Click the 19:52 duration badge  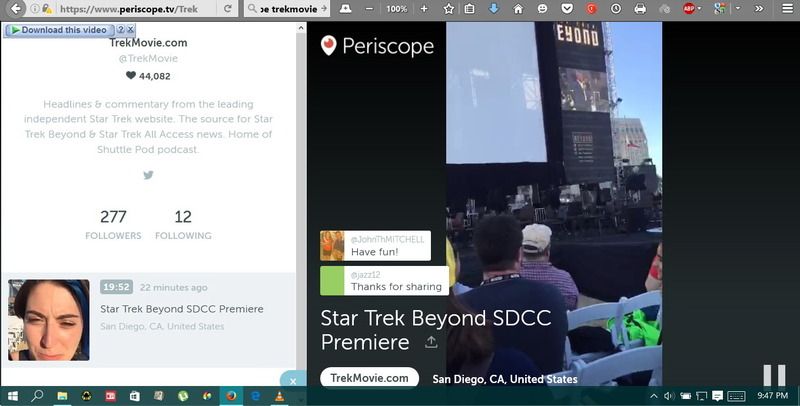(x=116, y=287)
